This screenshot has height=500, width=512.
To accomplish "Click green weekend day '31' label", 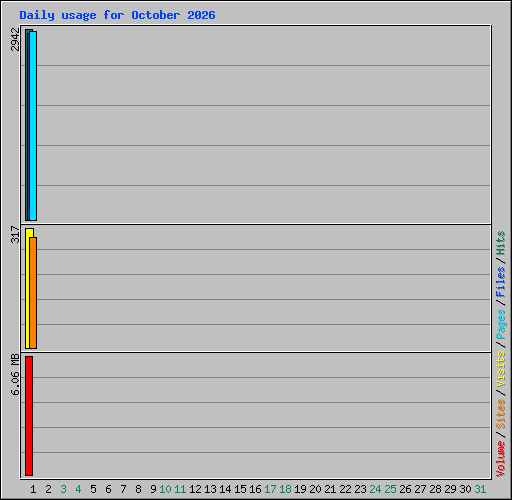I will click(480, 489).
